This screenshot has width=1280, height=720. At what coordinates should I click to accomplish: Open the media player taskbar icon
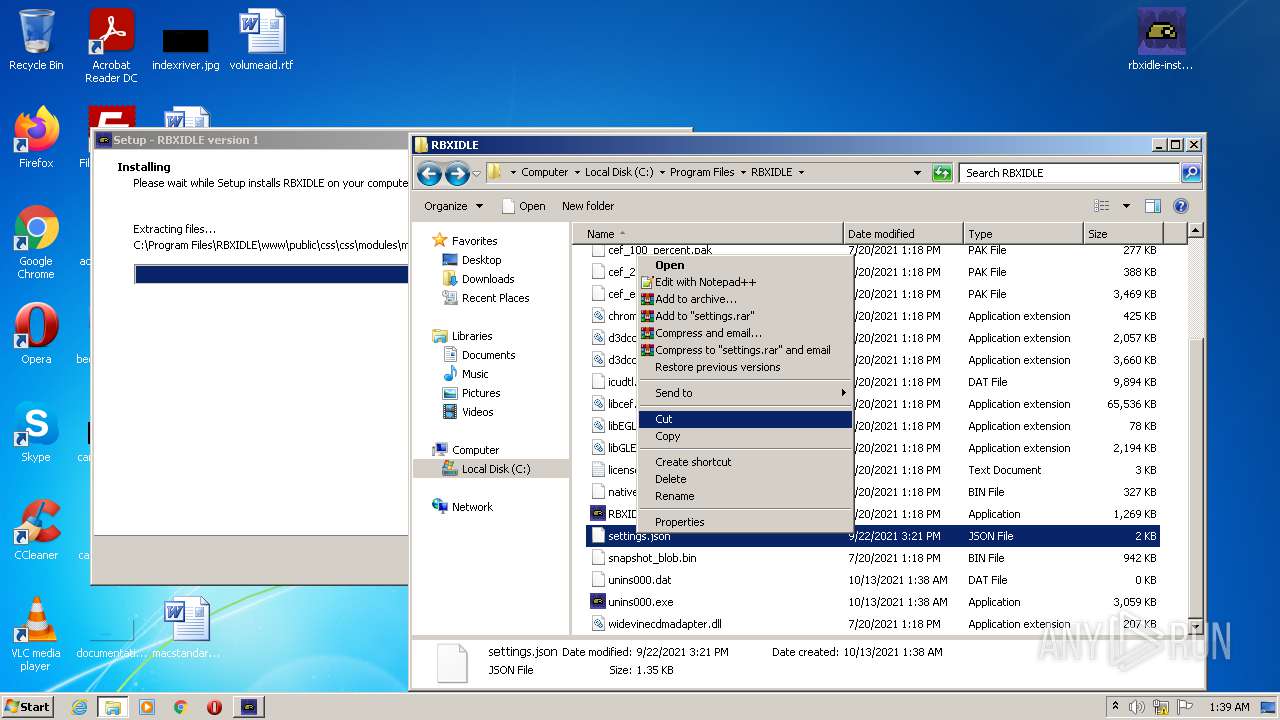pos(147,707)
